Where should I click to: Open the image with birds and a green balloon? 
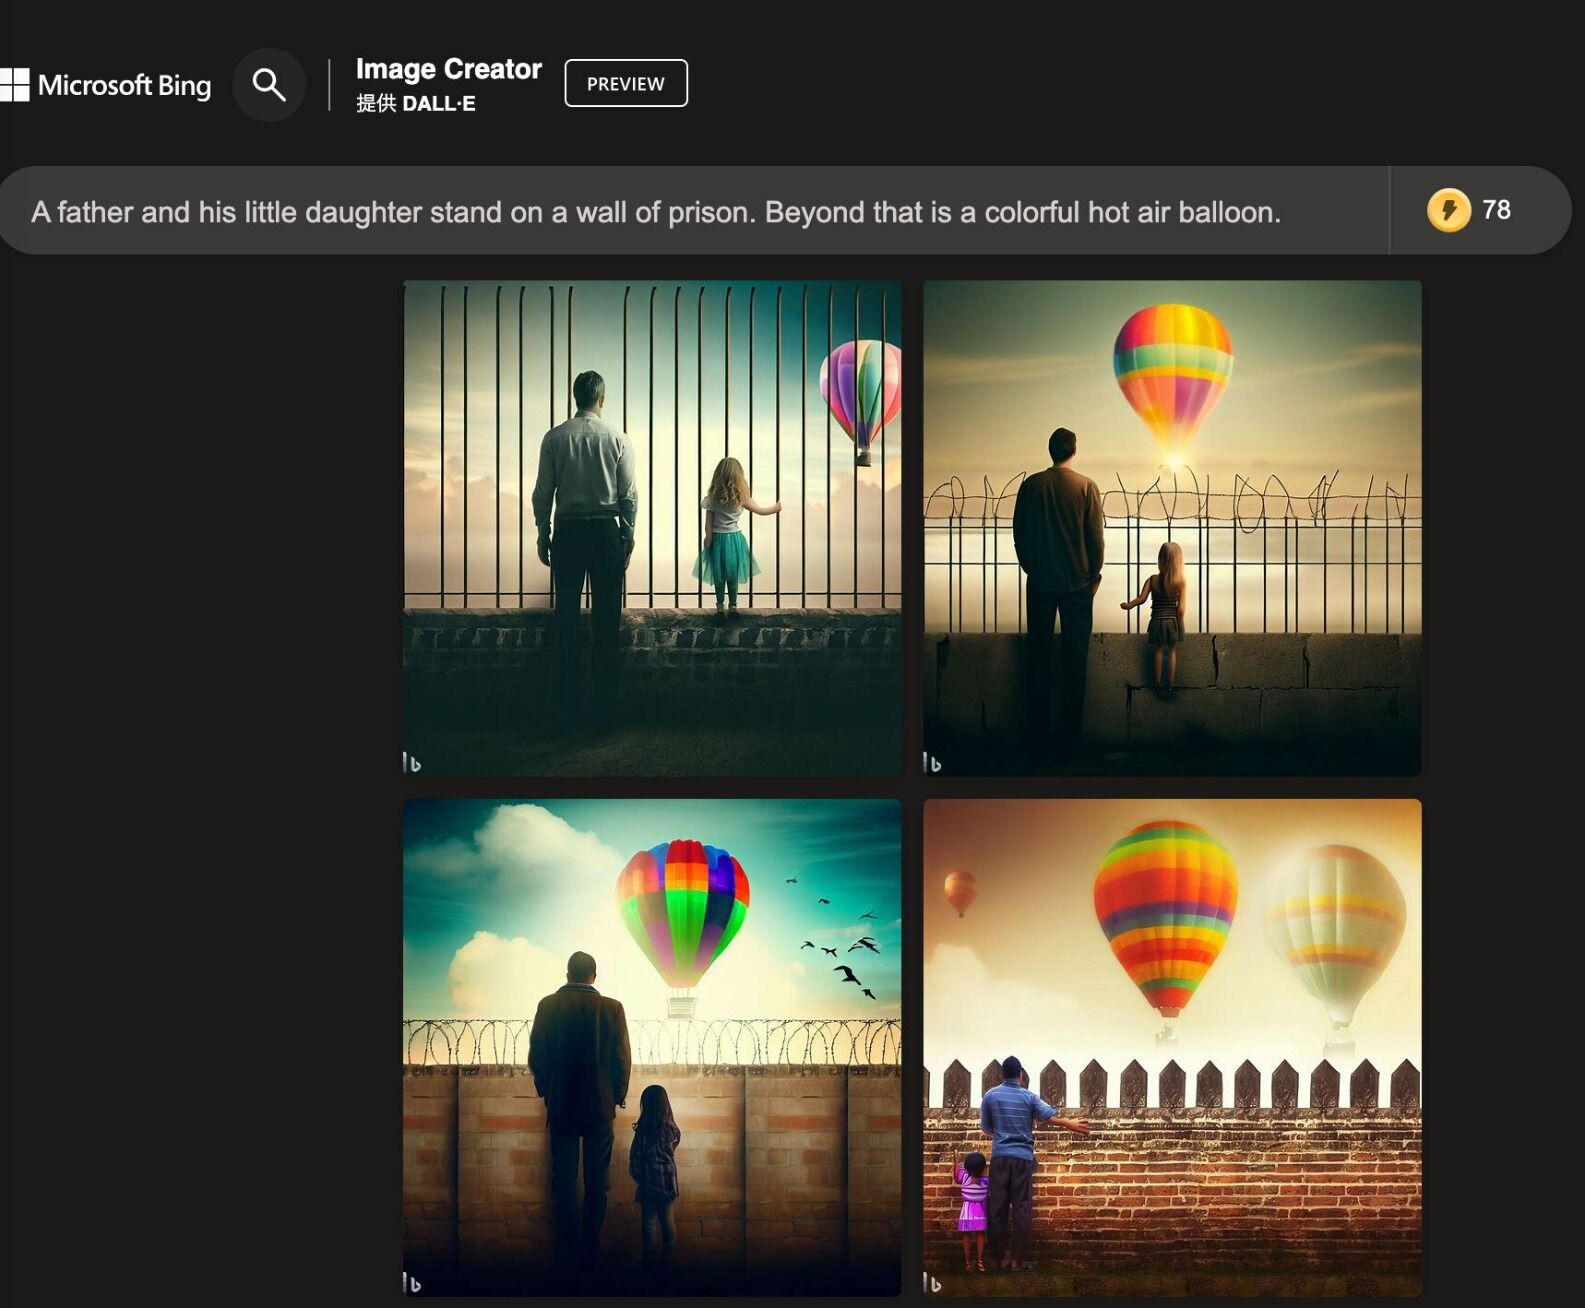pos(652,1047)
